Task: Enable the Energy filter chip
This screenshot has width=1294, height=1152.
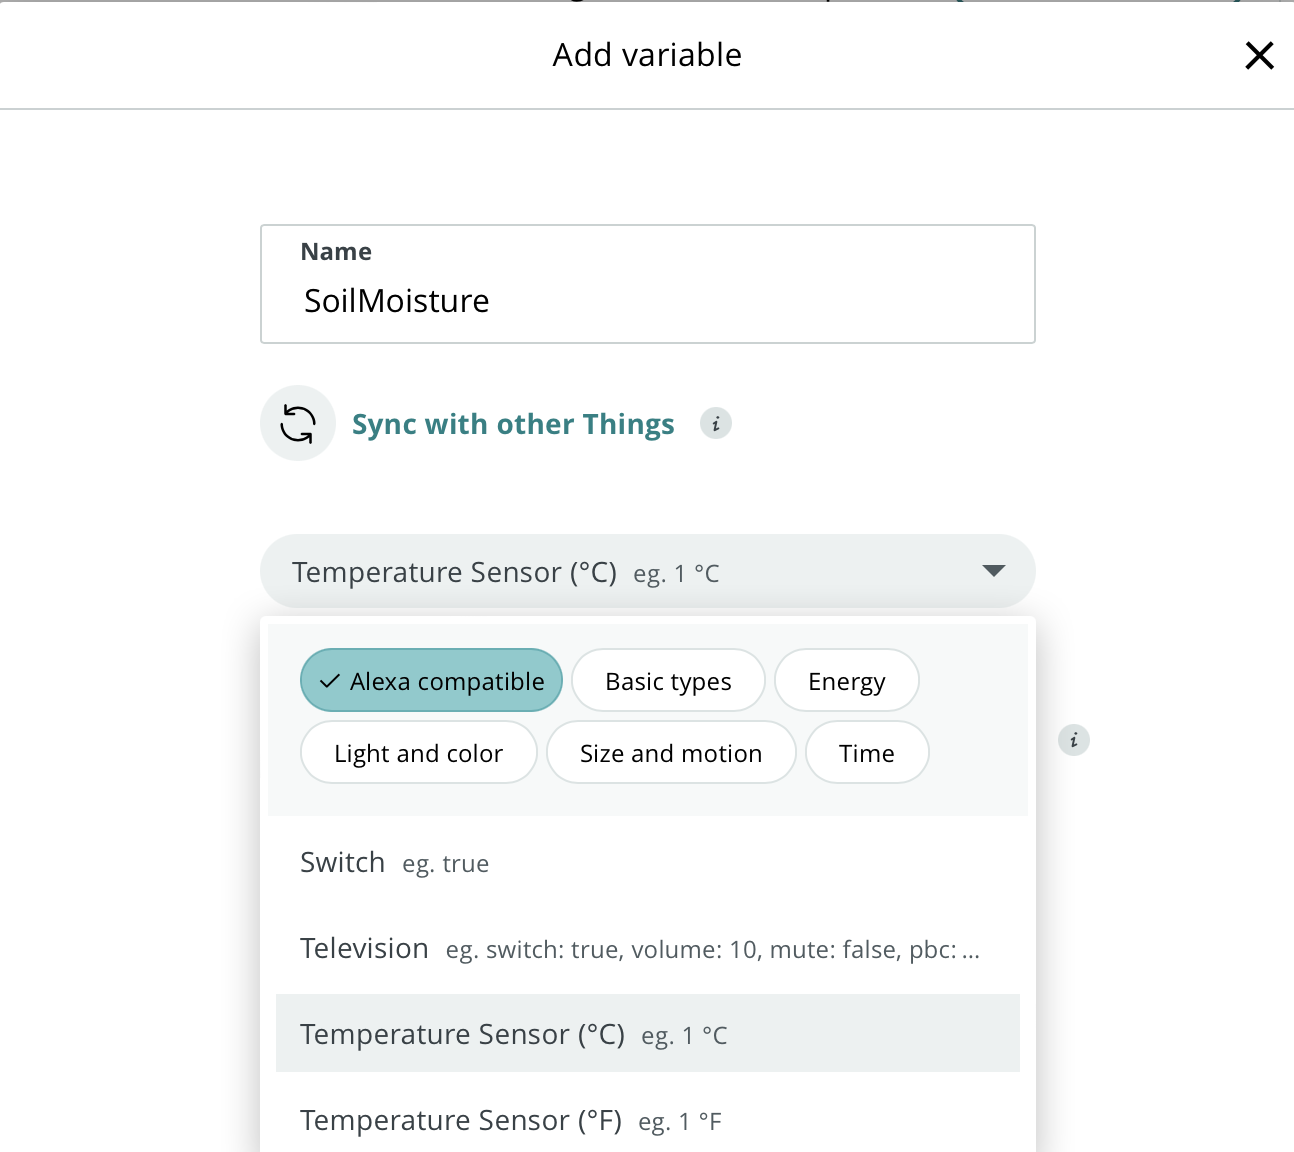Action: (846, 681)
